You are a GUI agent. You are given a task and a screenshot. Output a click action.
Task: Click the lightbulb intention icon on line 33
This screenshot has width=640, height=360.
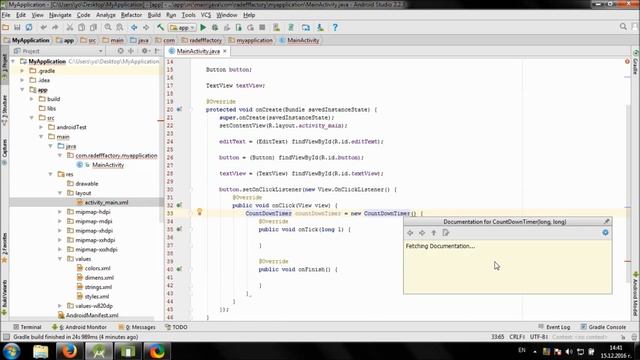[x=200, y=212]
